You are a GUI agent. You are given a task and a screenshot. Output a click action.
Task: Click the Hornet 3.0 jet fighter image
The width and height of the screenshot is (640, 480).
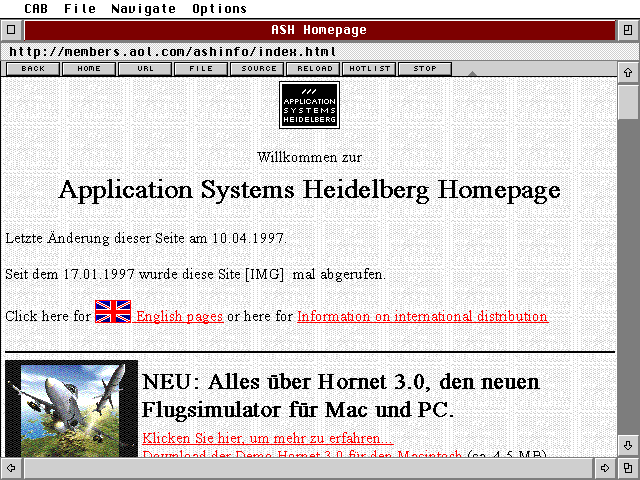click(71, 409)
